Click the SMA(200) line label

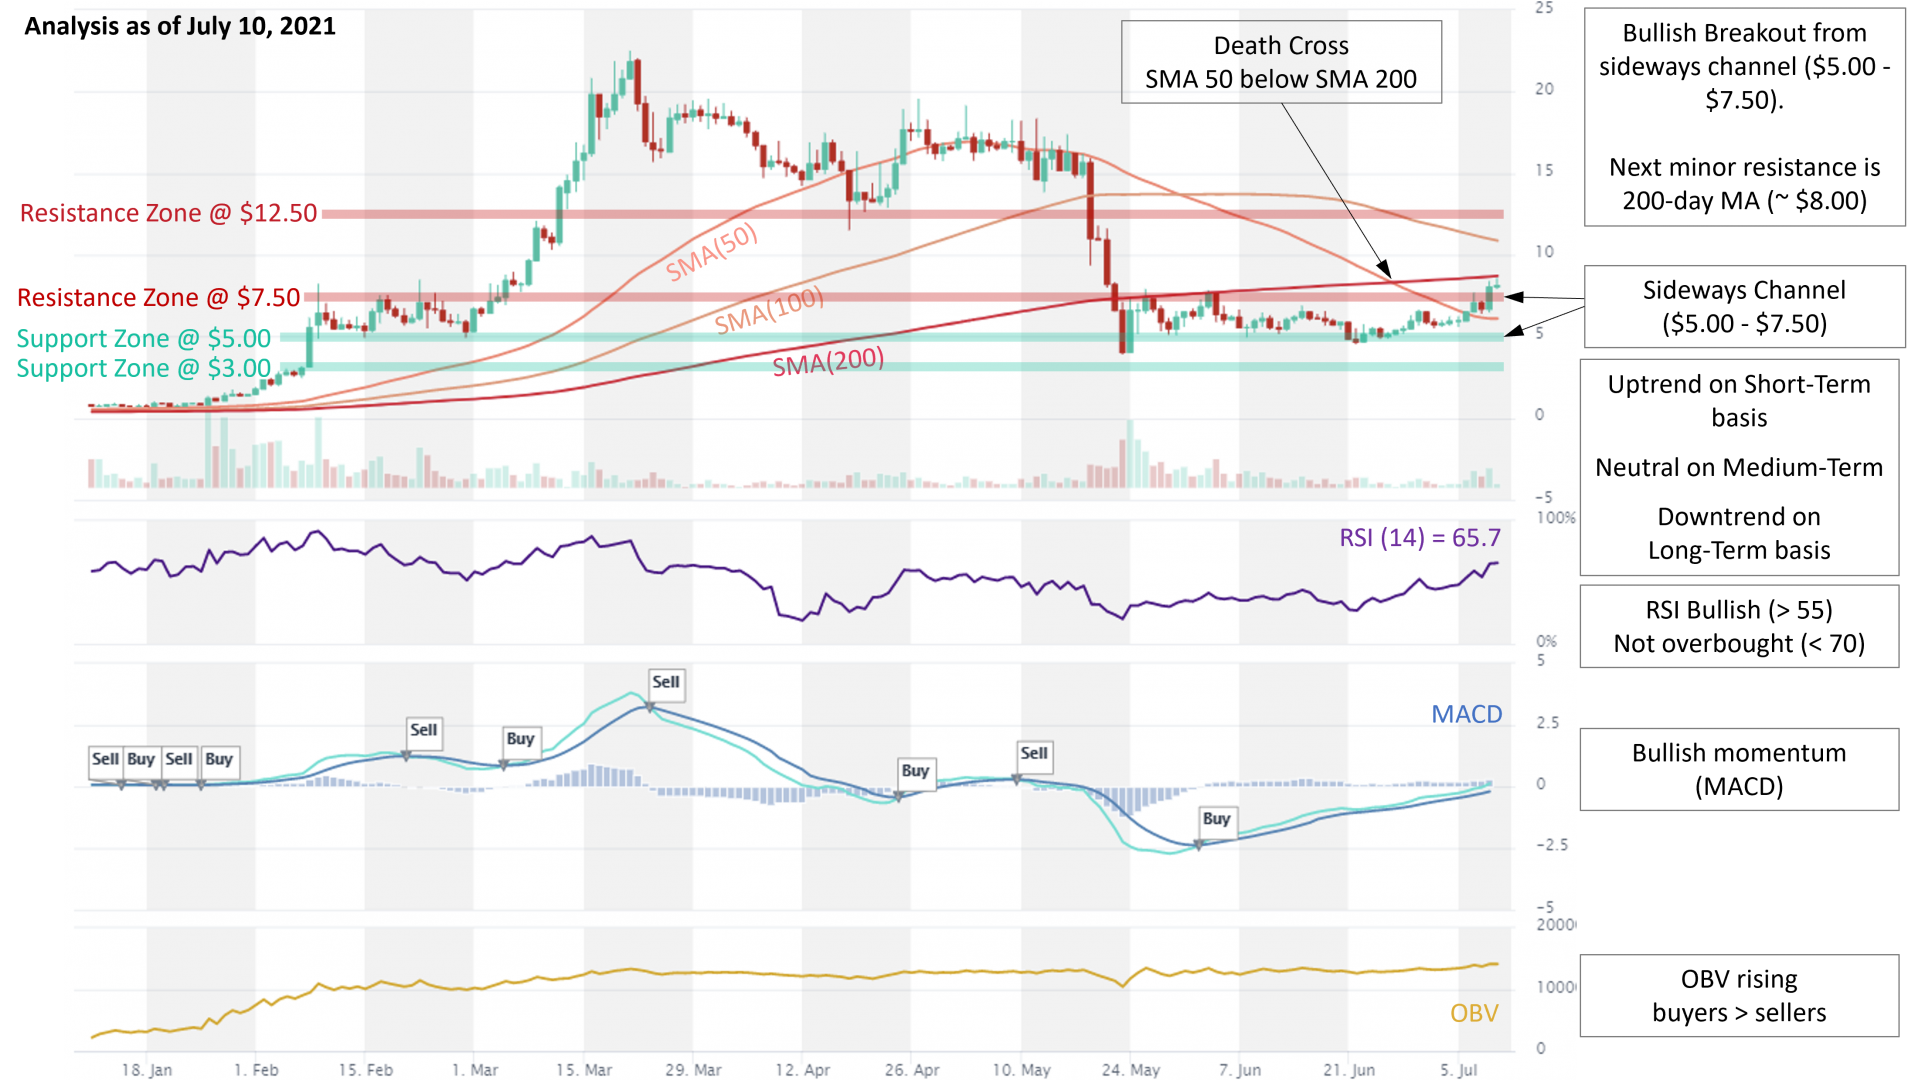click(x=829, y=361)
